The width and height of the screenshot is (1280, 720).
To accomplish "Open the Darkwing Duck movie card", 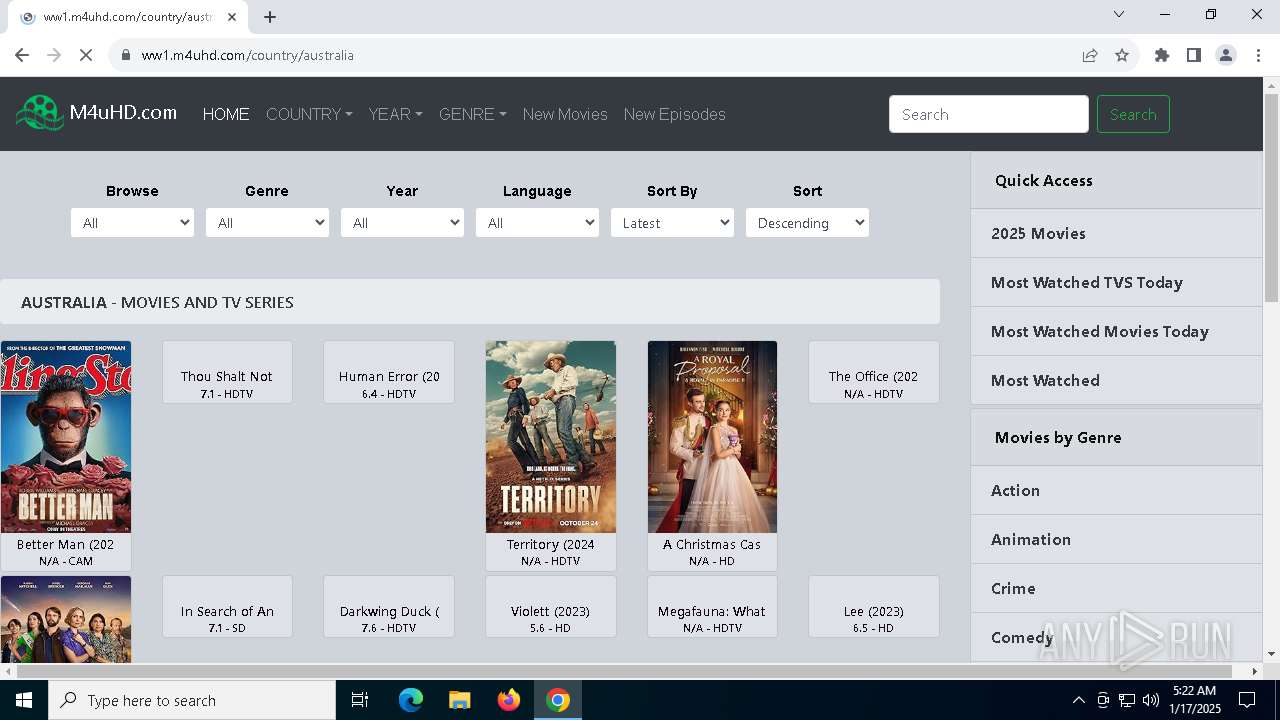I will coord(389,607).
